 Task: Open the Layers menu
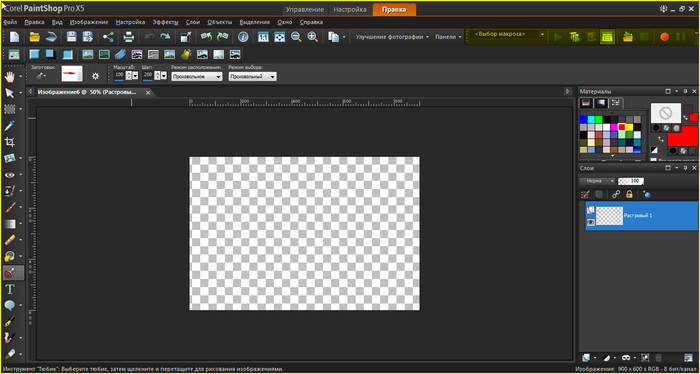pyautogui.click(x=192, y=22)
